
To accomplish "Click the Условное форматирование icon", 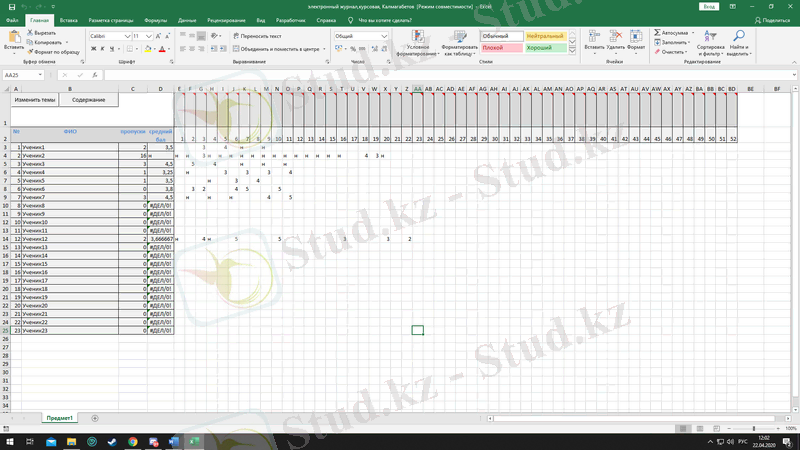I will coord(418,36).
